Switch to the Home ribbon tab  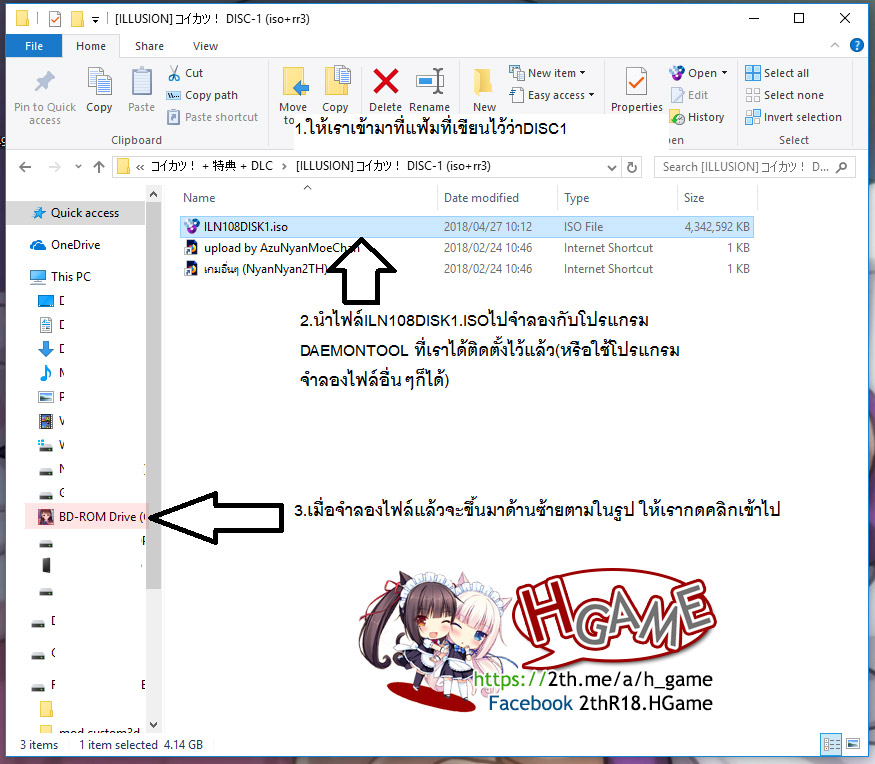pos(91,46)
